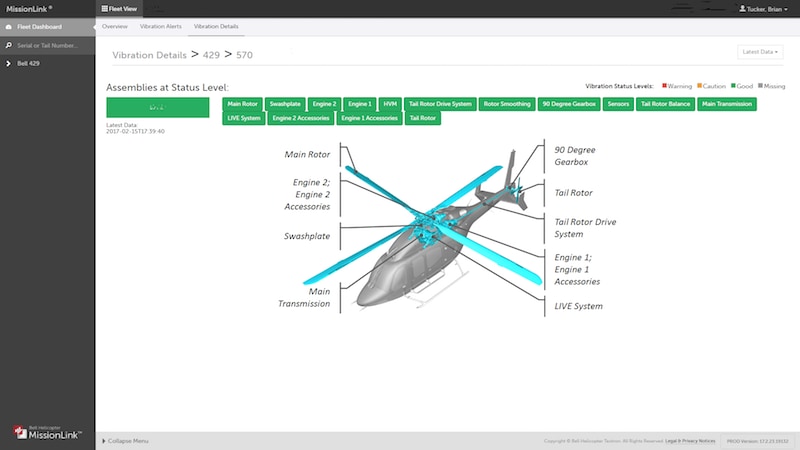The height and width of the screenshot is (450, 800).
Task: Select the Swashplate assembly button
Action: [285, 103]
